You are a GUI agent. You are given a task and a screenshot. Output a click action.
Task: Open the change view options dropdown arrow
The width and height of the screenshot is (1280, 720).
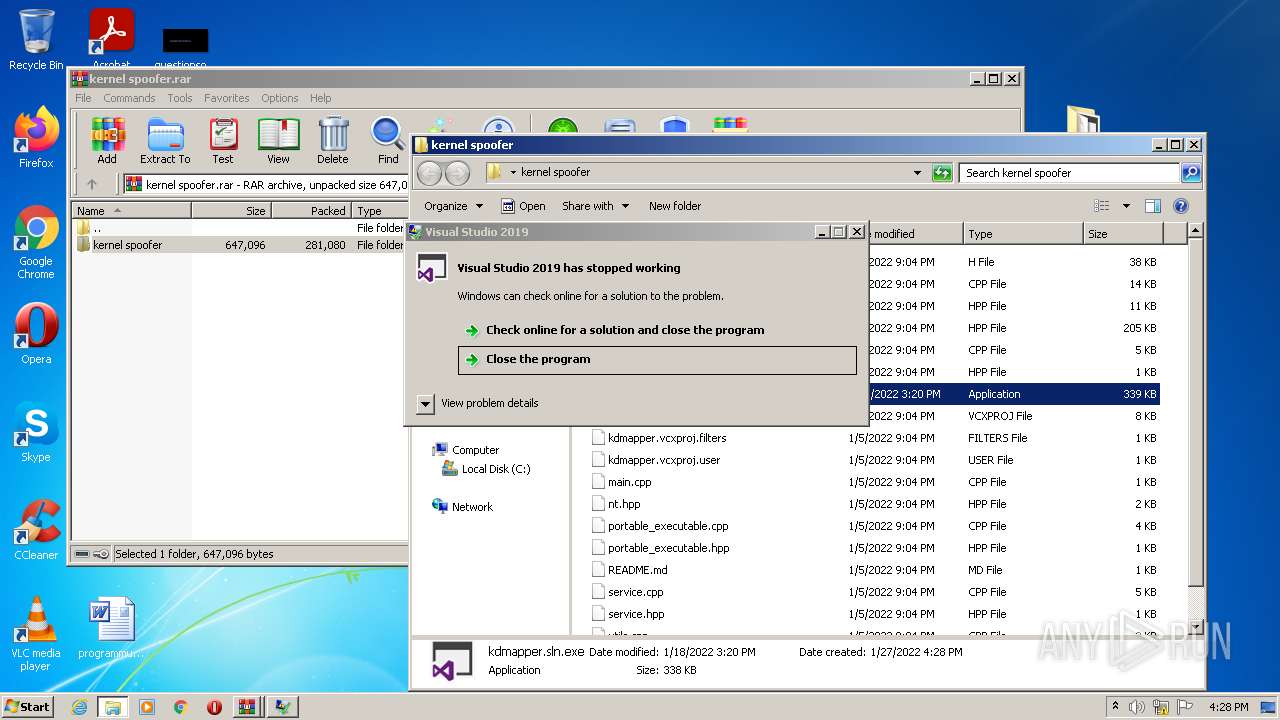coord(1126,206)
